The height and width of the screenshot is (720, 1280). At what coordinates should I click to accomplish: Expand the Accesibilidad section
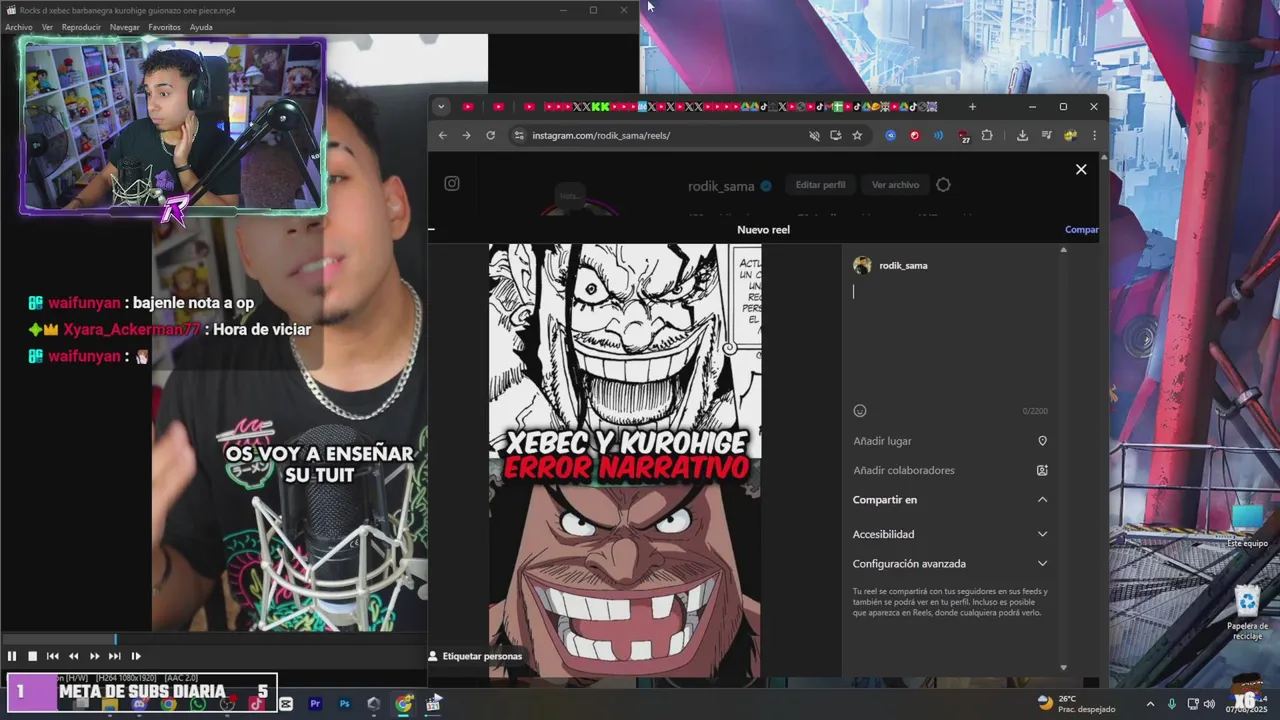tap(950, 534)
